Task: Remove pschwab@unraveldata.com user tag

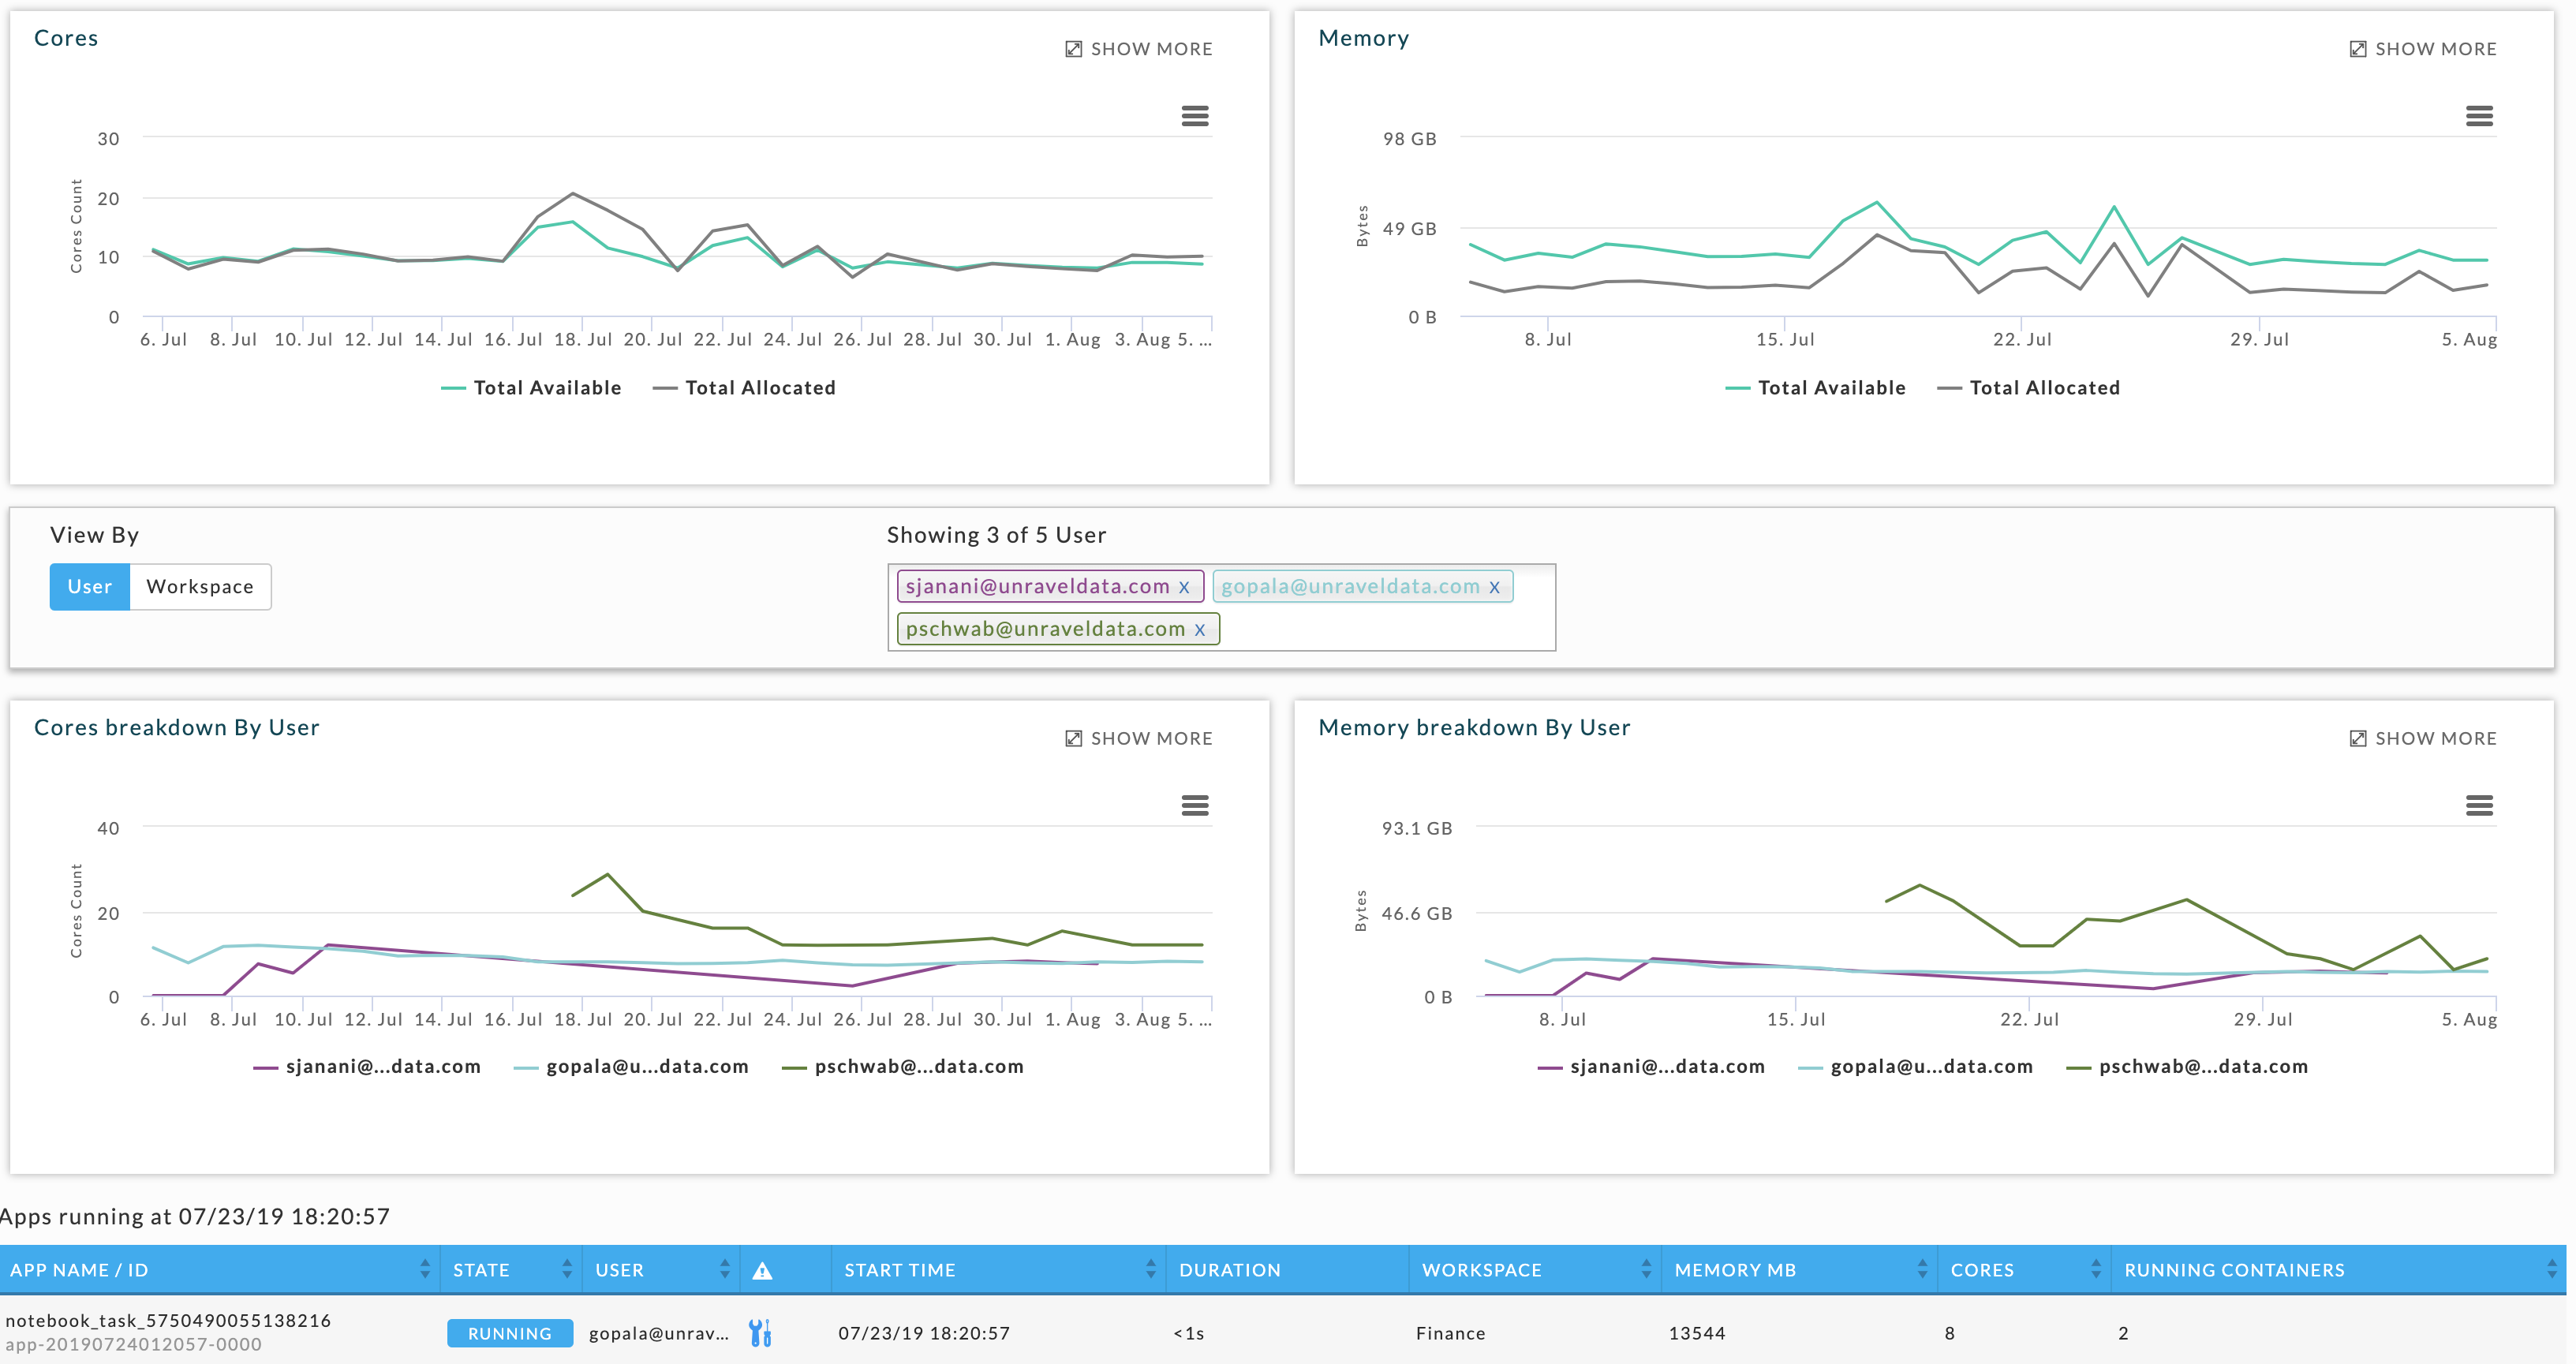Action: click(x=1199, y=629)
